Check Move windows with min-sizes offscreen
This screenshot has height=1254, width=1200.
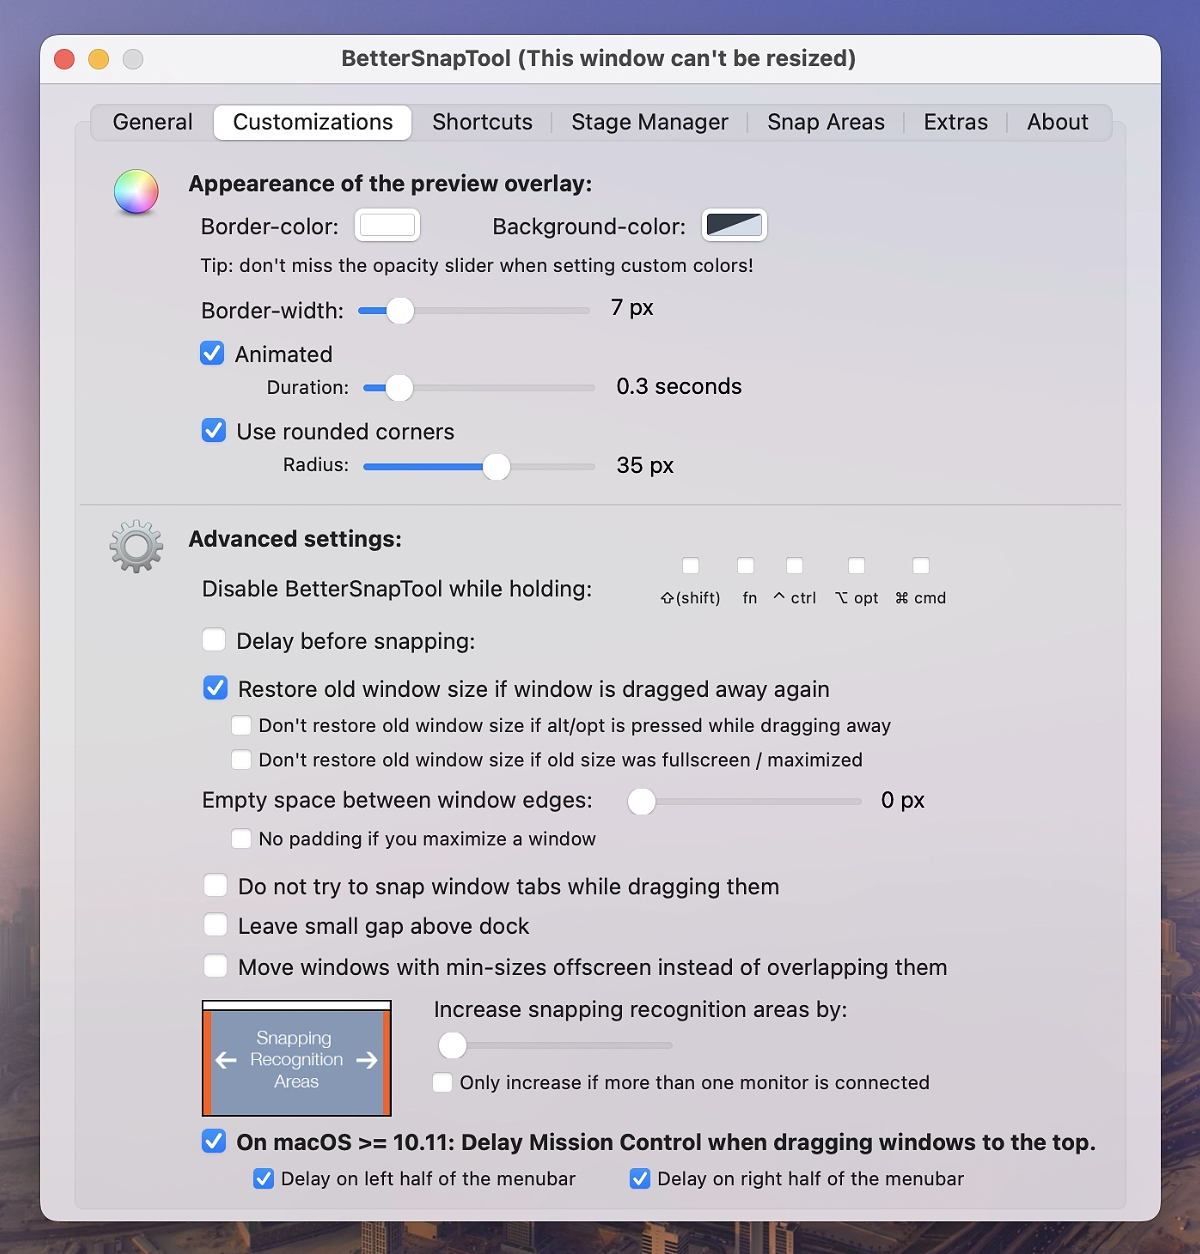[x=215, y=966]
